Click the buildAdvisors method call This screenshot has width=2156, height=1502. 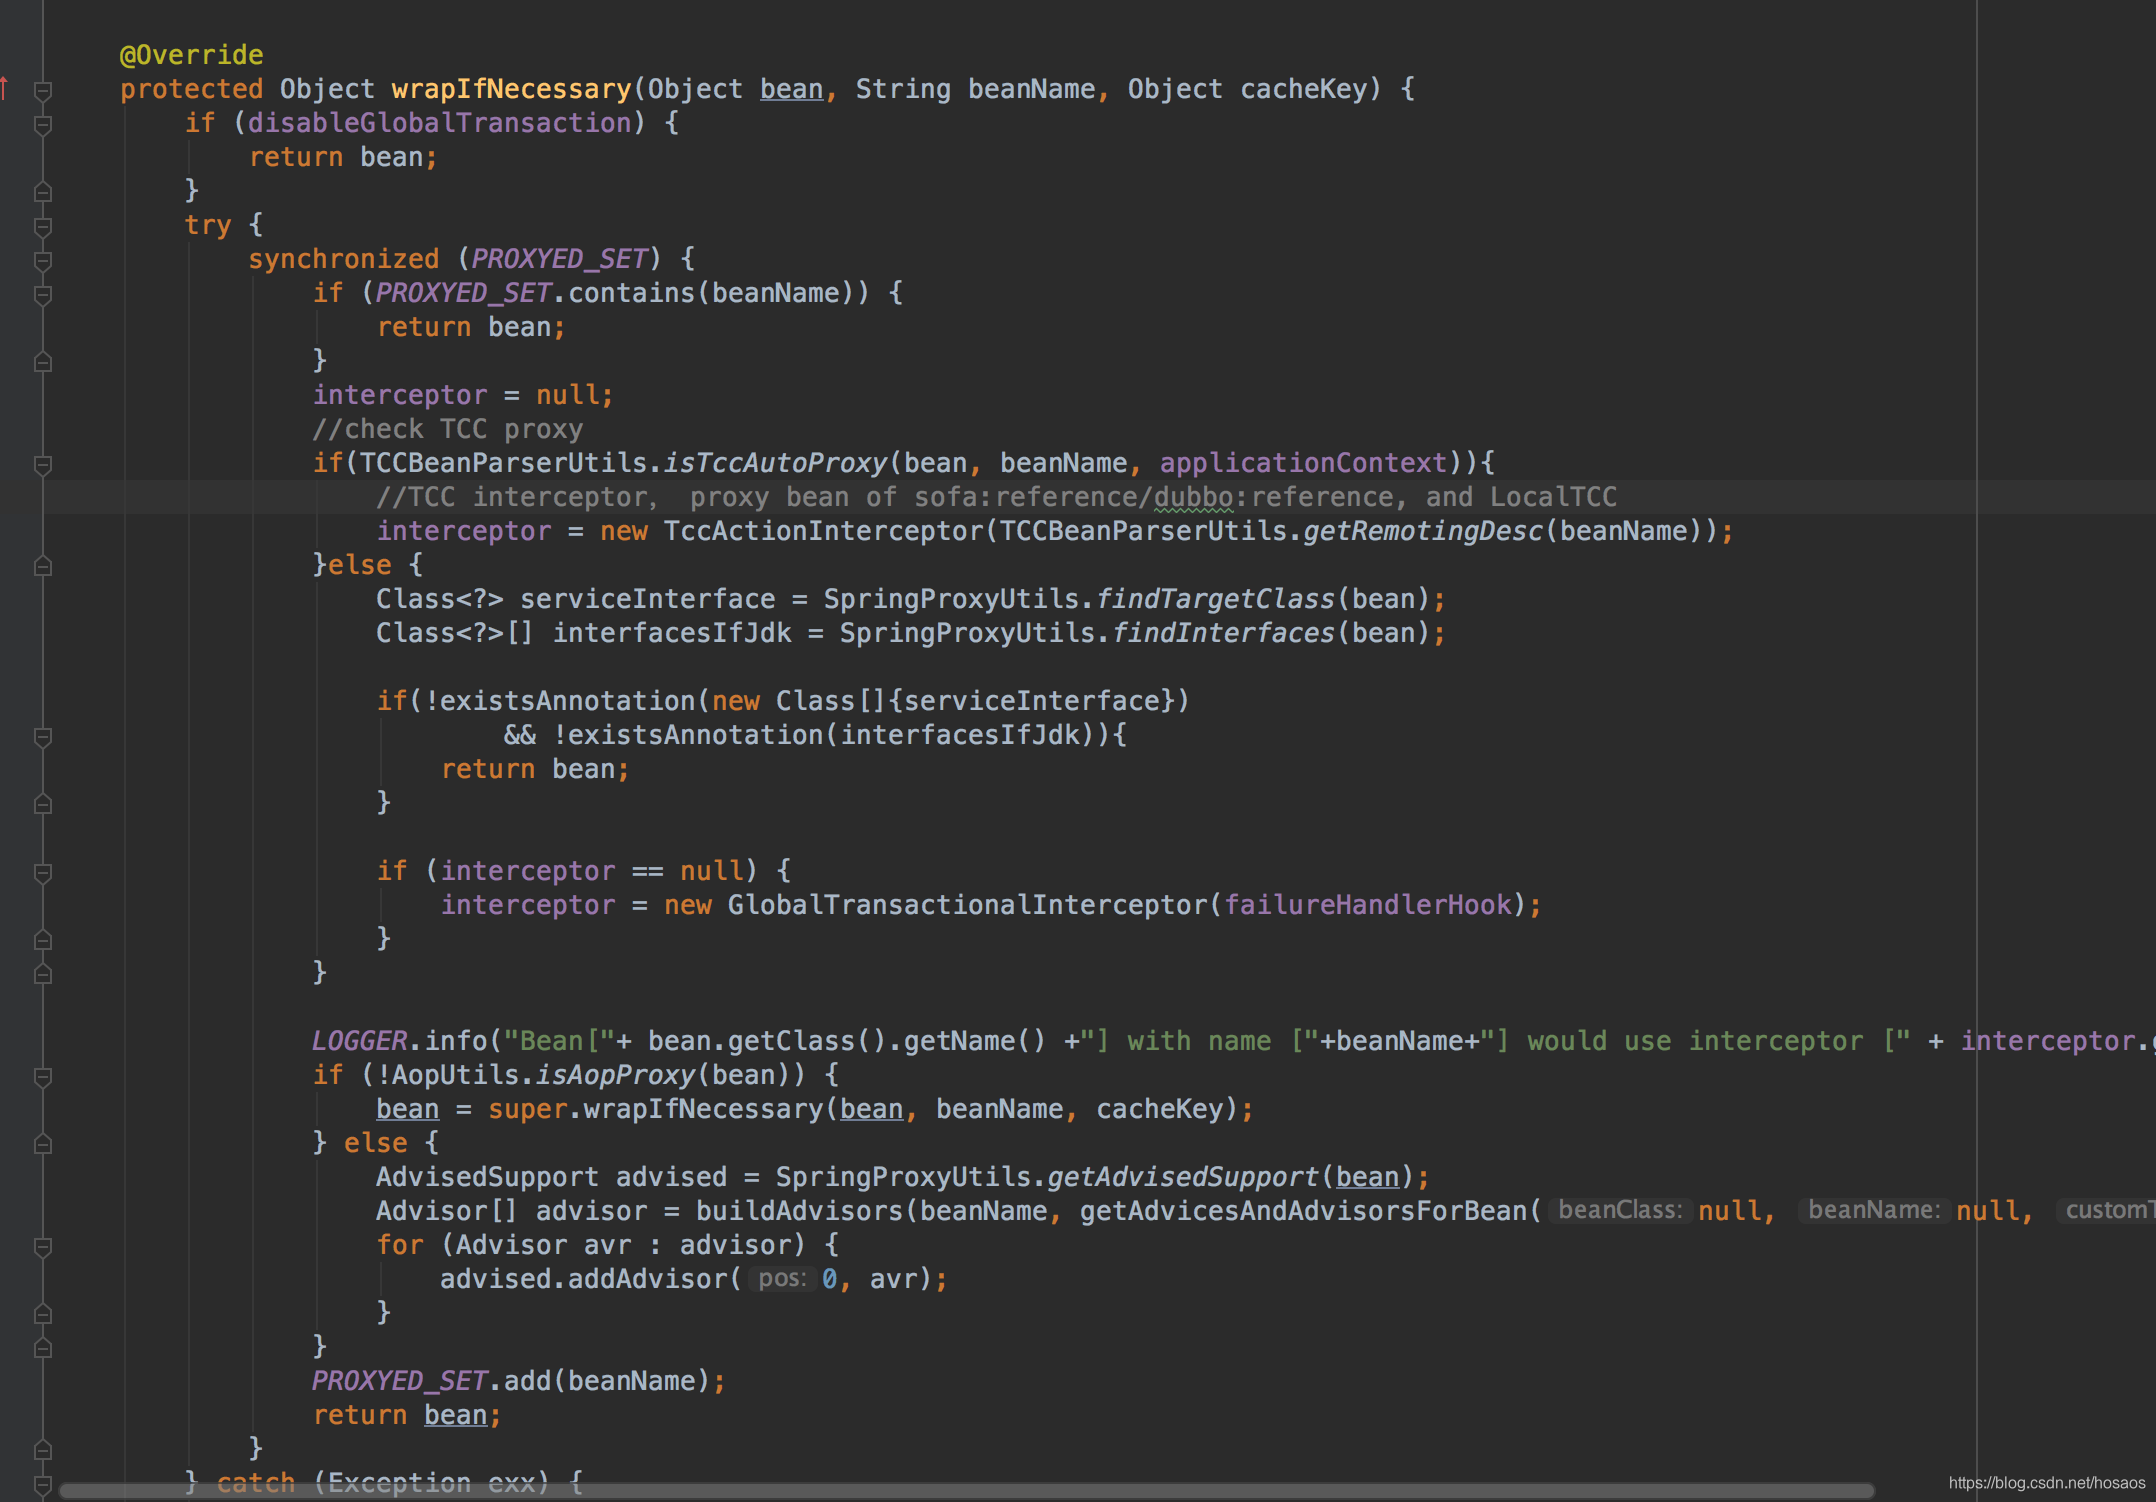[x=799, y=1211]
